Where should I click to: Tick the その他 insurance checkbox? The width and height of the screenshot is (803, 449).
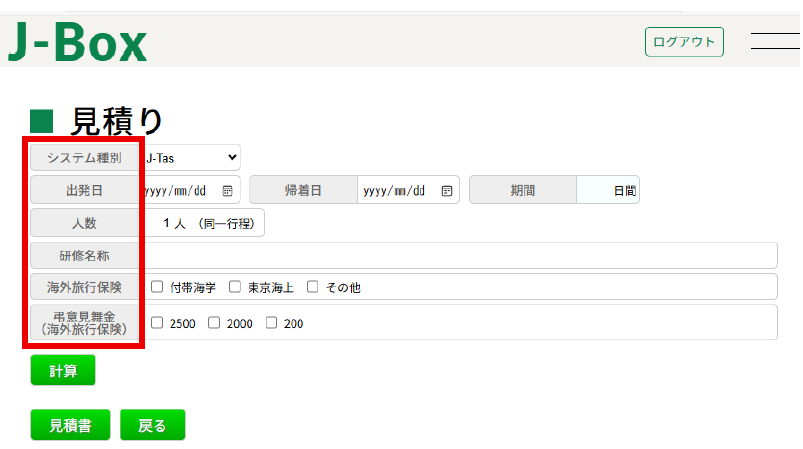tap(312, 287)
